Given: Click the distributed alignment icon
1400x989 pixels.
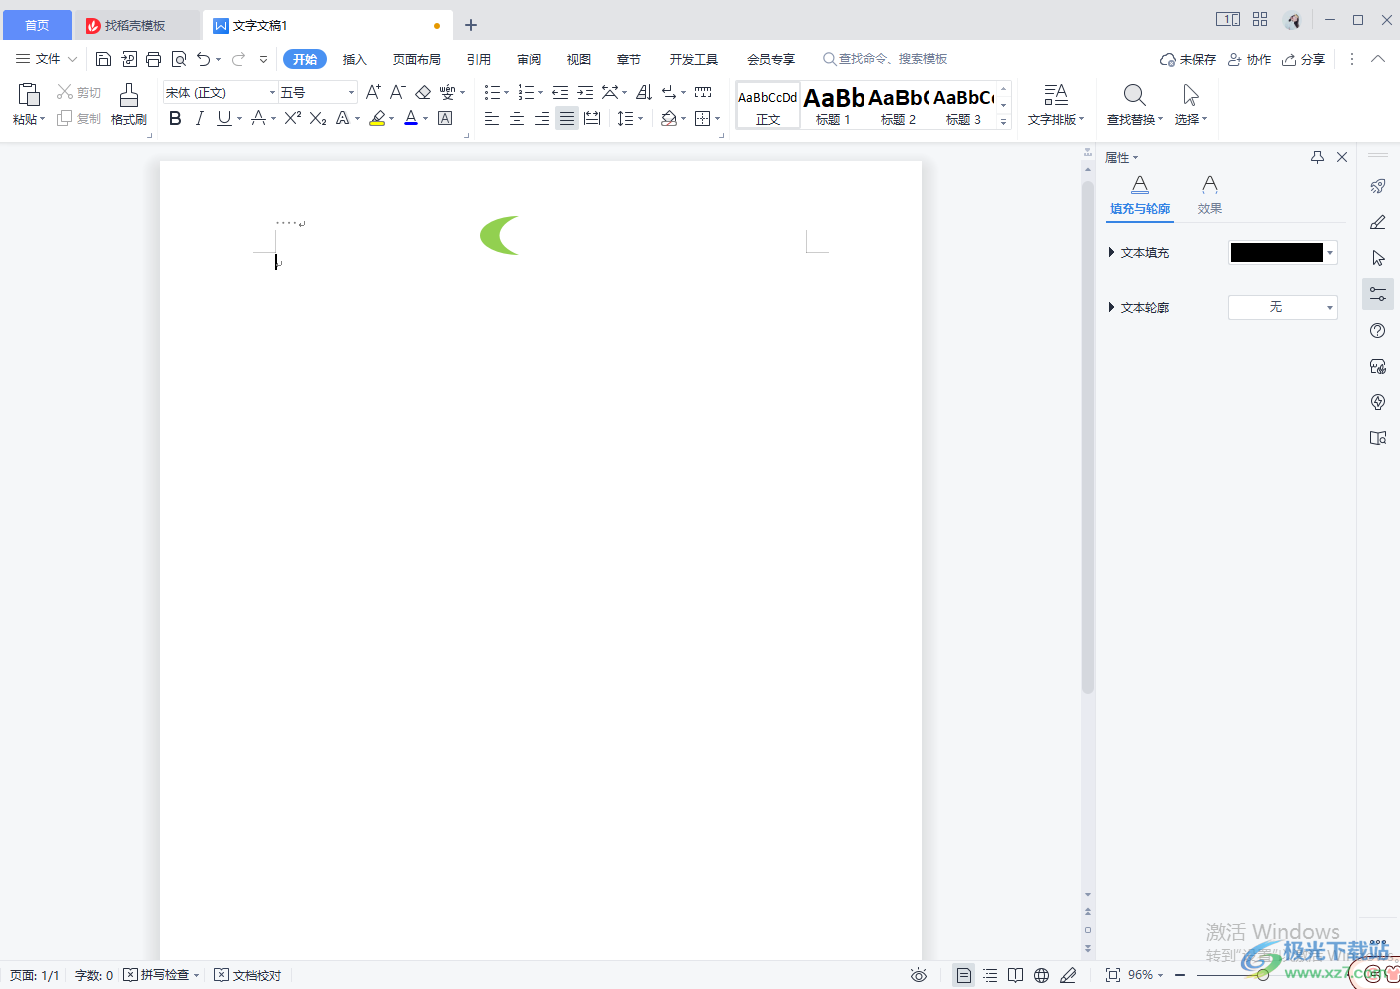Looking at the screenshot, I should (592, 118).
